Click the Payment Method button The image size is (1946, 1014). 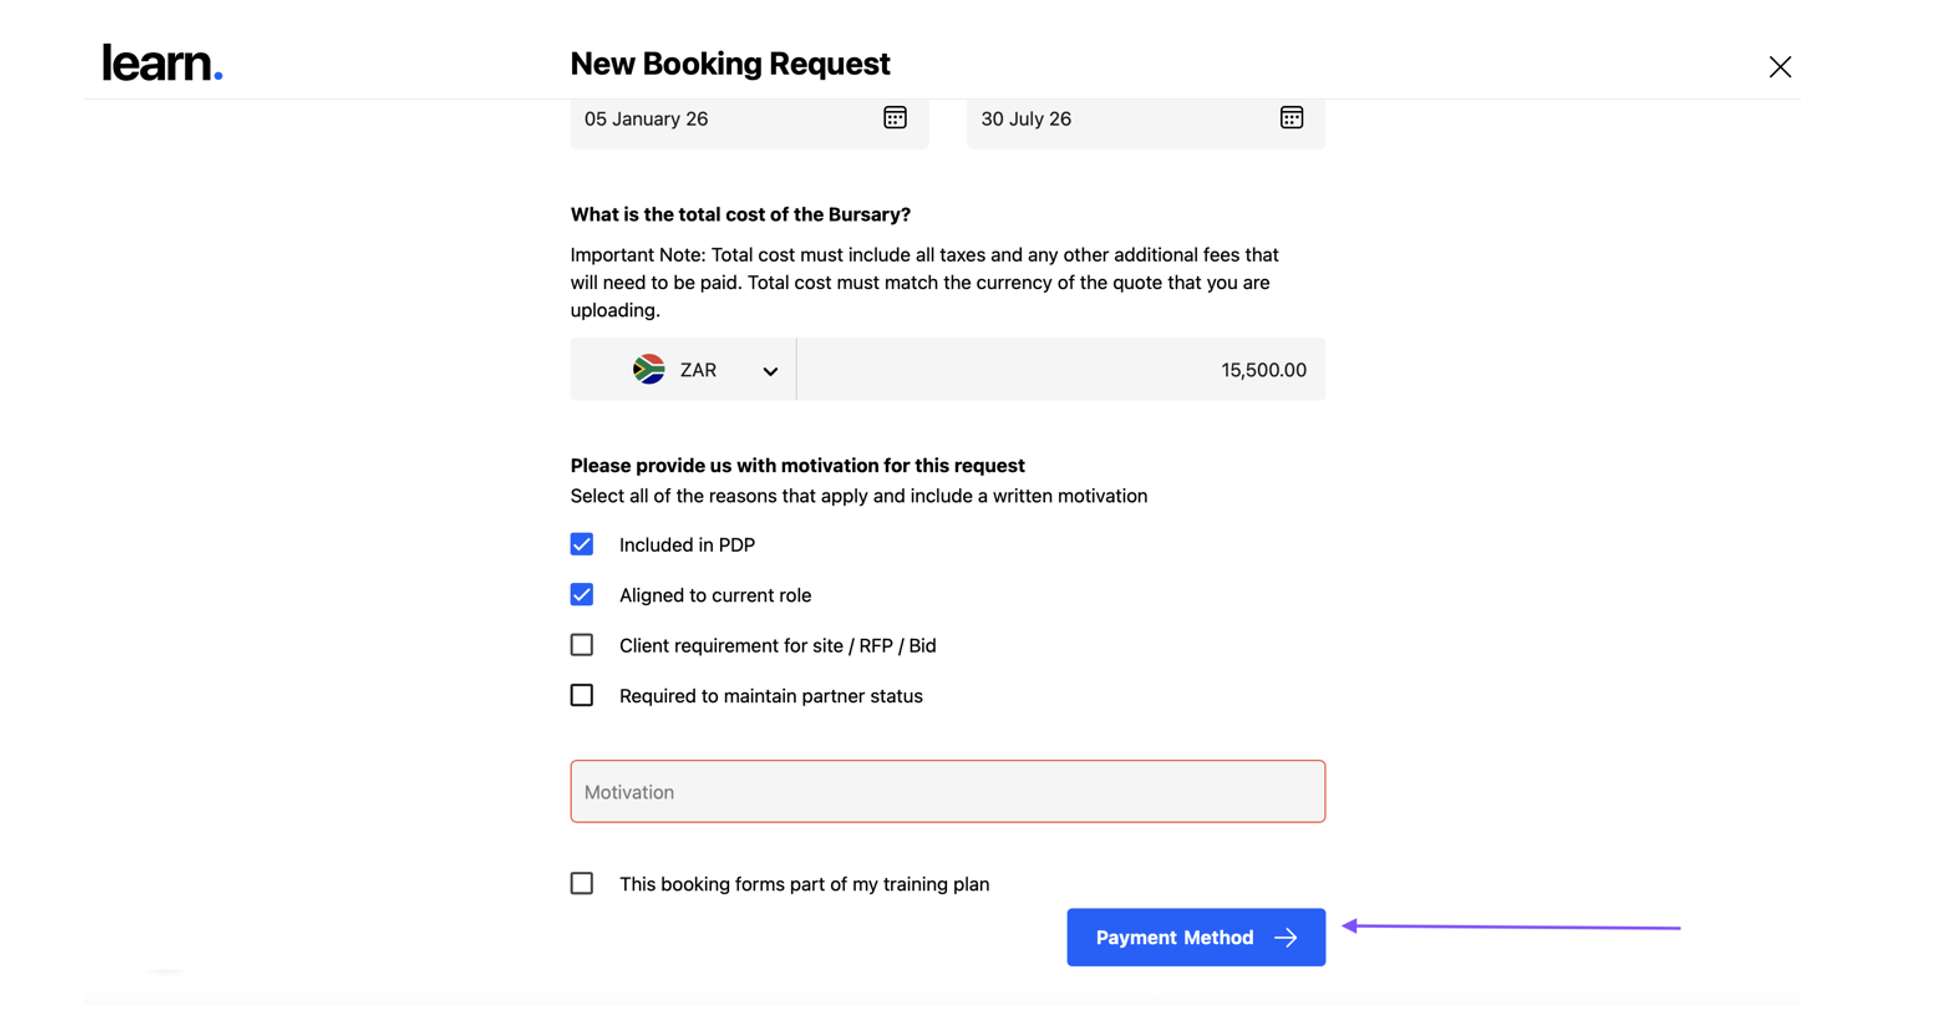click(x=1174, y=938)
